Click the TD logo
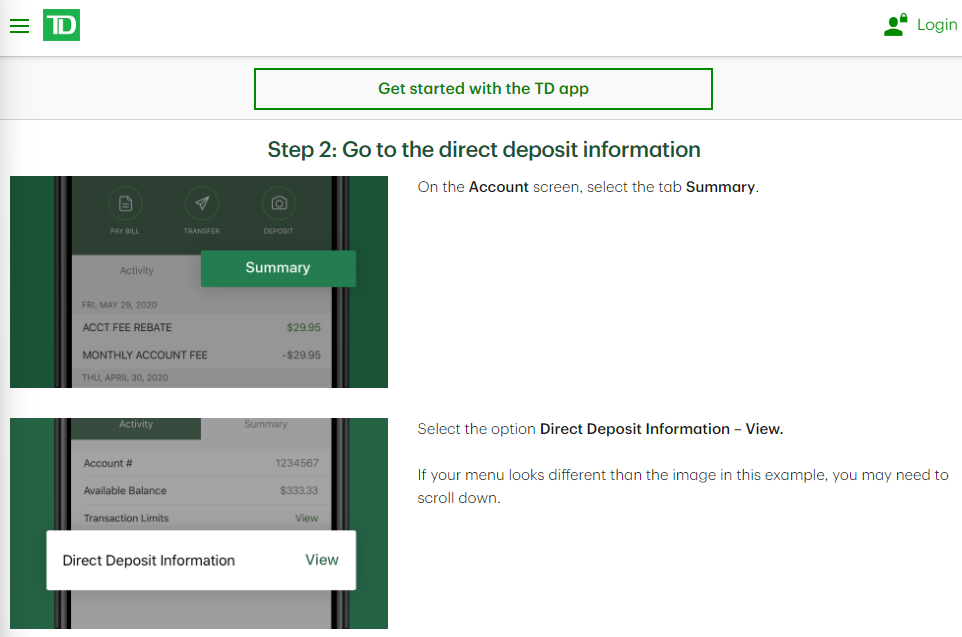Viewport: 962px width, 637px height. (61, 25)
